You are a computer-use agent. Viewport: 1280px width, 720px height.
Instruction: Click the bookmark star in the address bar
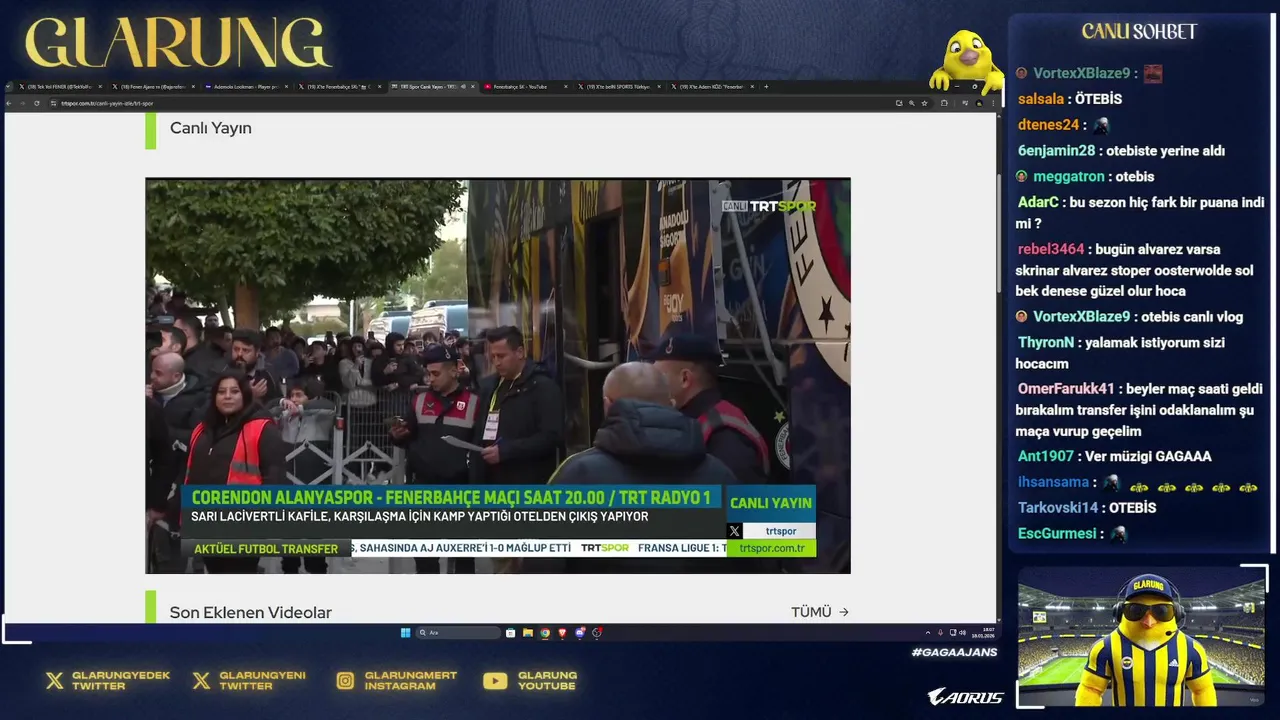pyautogui.click(x=924, y=103)
